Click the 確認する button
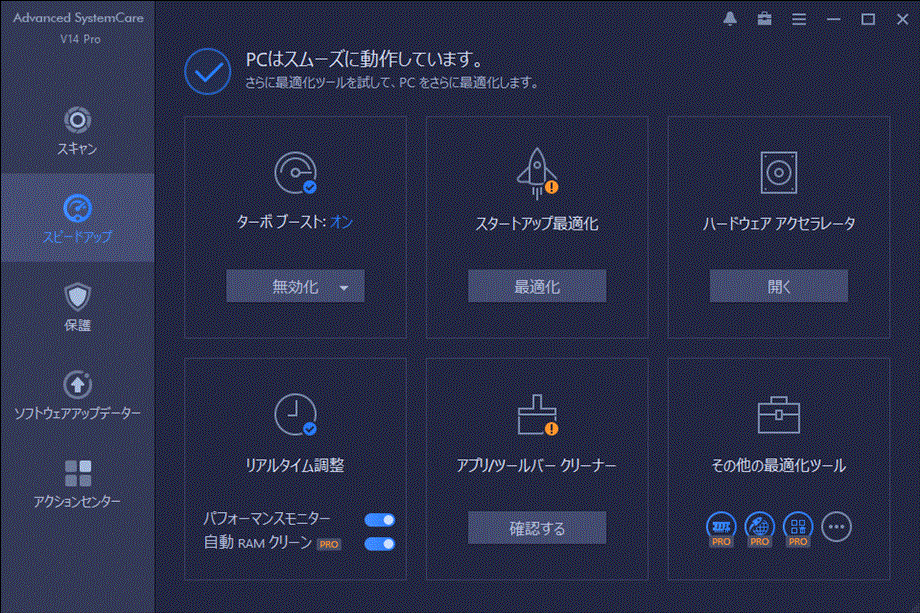Image resolution: width=920 pixels, height=613 pixels. pyautogui.click(x=537, y=528)
